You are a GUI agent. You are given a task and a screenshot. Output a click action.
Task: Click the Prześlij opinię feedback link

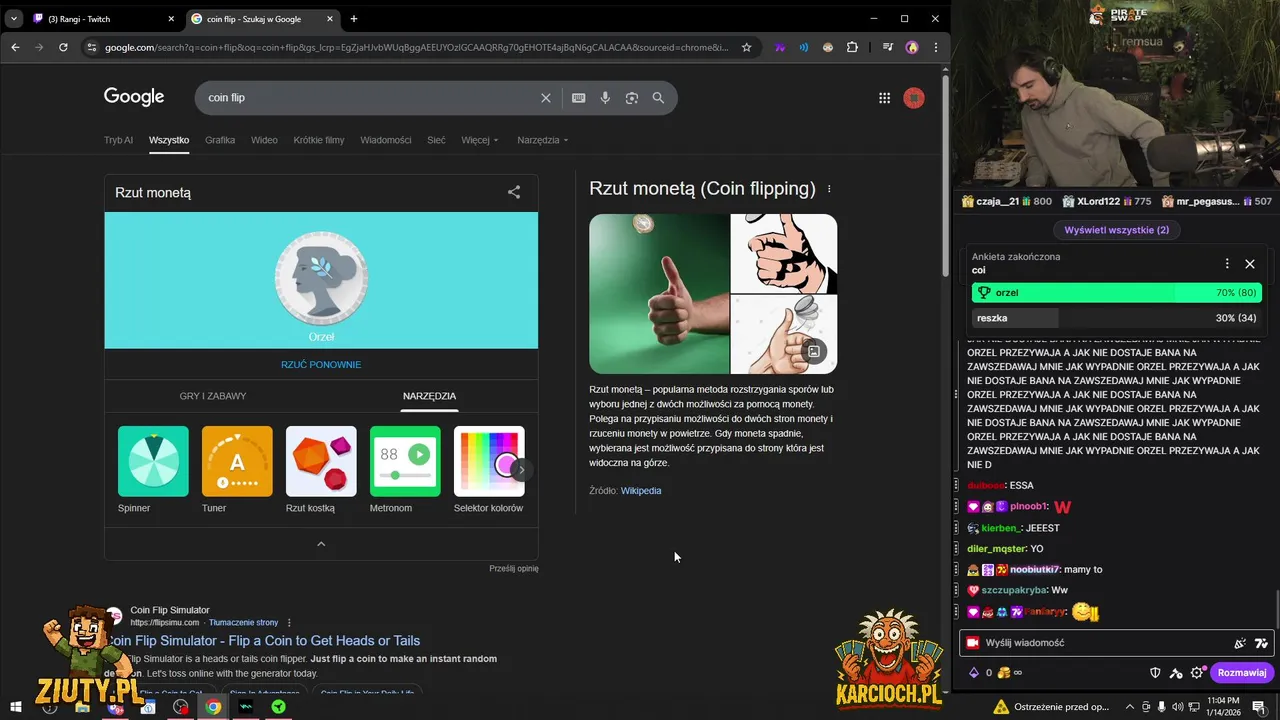[514, 569]
